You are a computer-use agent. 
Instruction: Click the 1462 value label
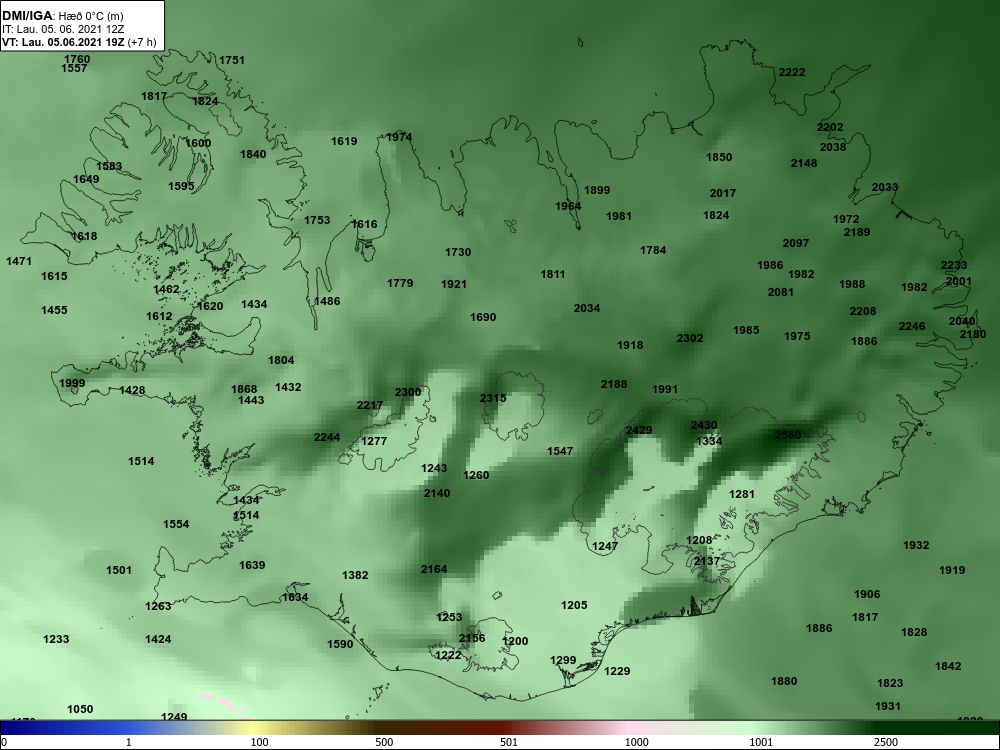pyautogui.click(x=166, y=290)
